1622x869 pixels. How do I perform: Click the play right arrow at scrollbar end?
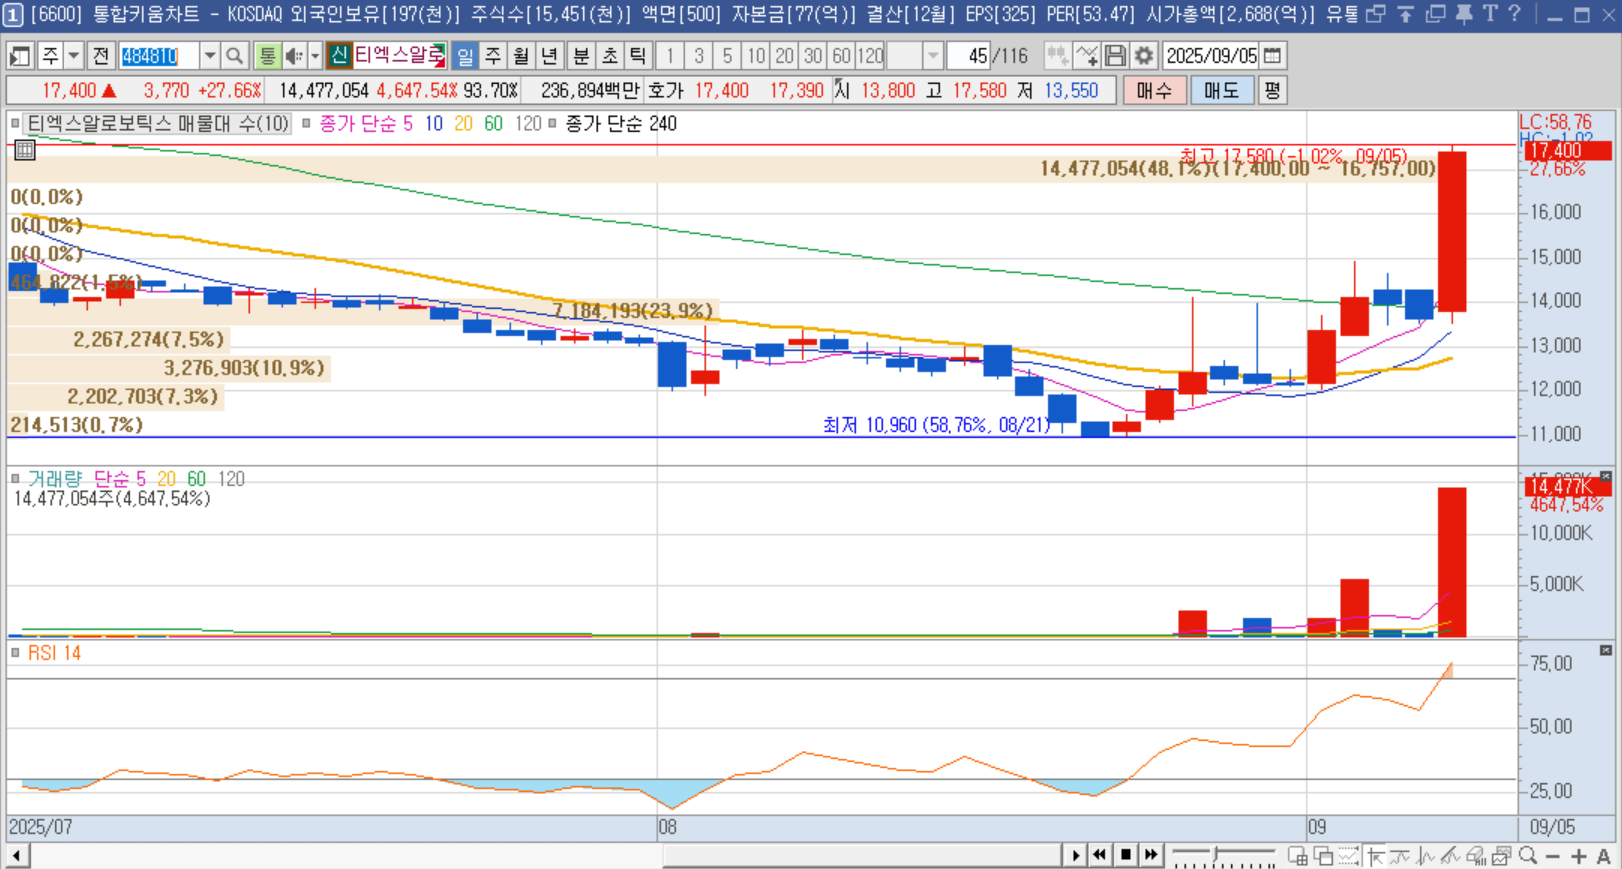(x=1075, y=855)
